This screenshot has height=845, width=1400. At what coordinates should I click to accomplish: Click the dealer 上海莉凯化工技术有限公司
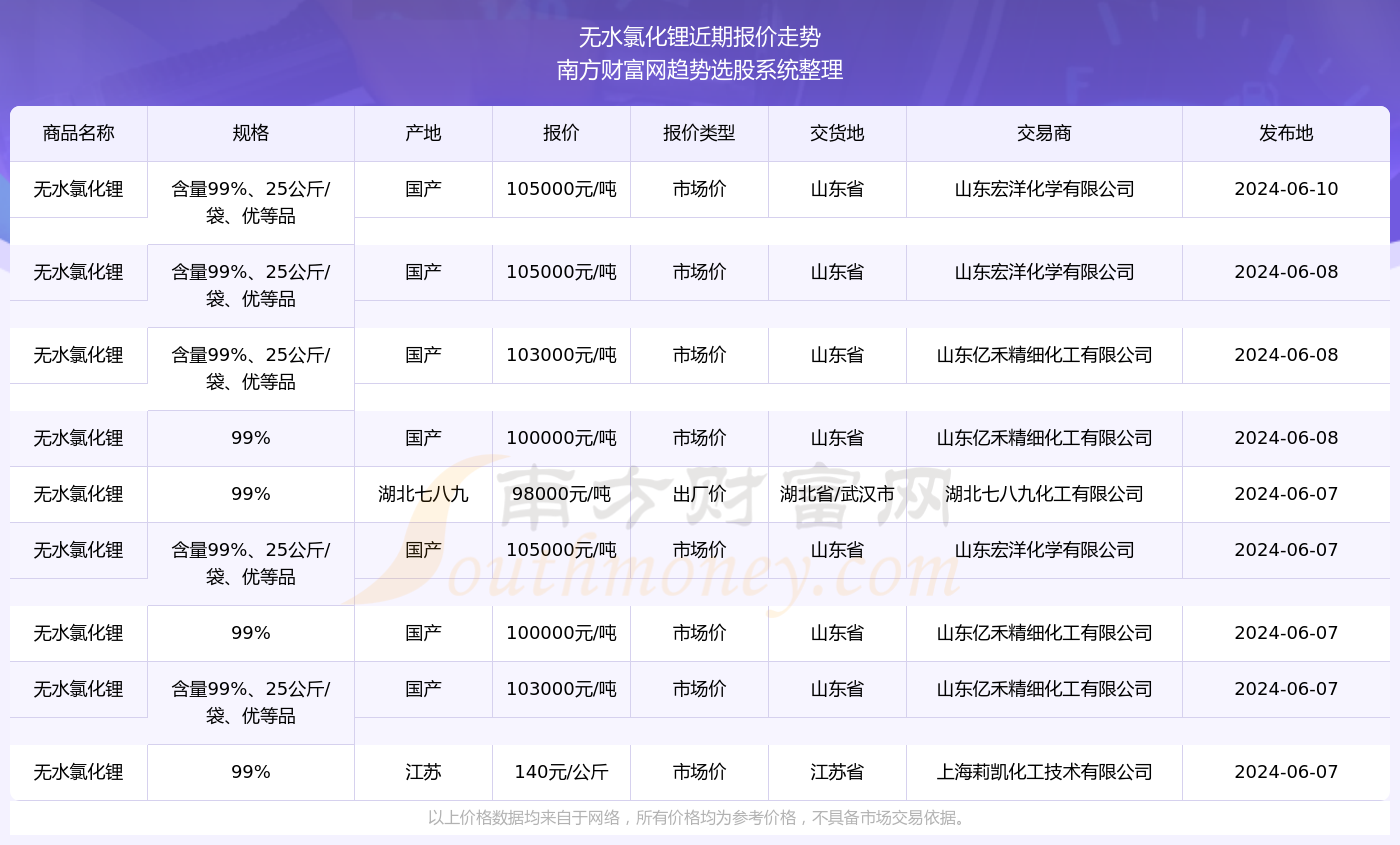coord(1044,772)
